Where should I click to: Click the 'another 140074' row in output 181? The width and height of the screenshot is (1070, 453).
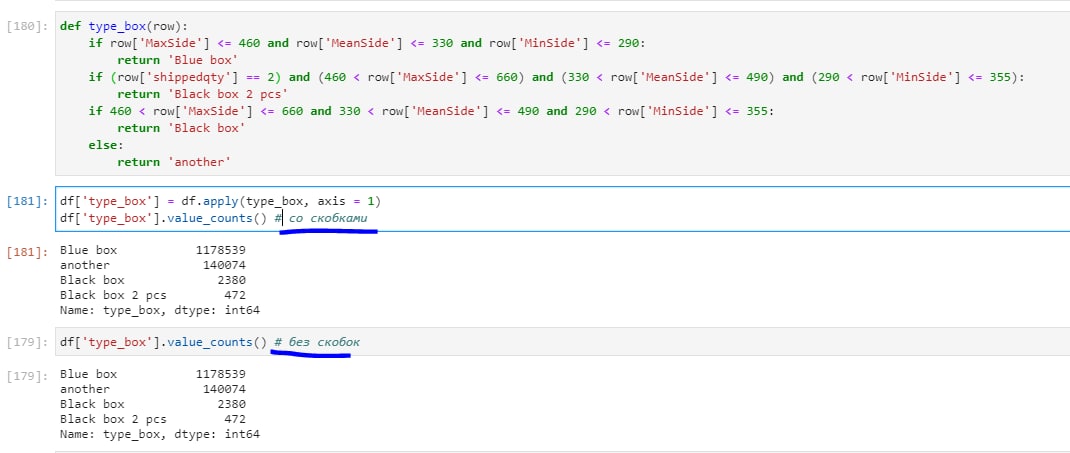153,265
